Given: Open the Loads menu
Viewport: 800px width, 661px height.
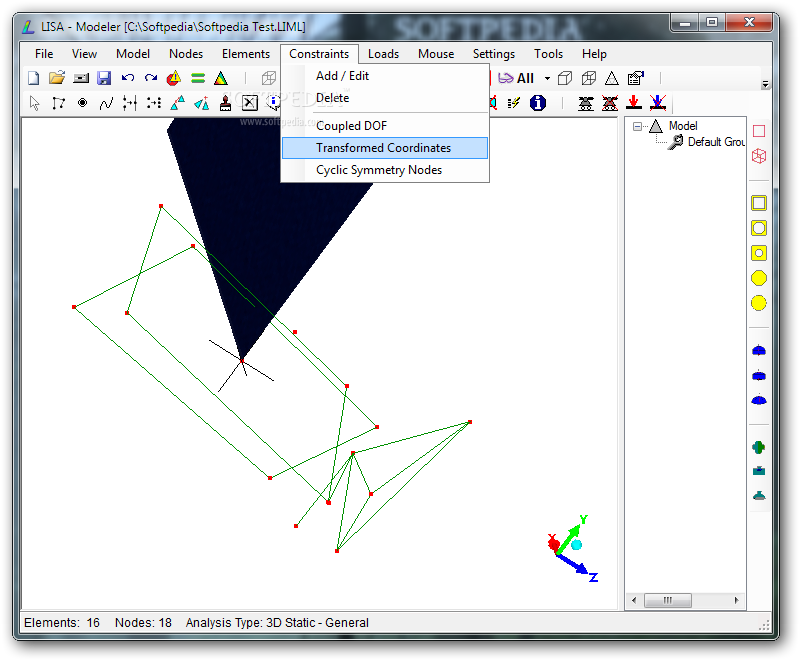Looking at the screenshot, I should [383, 54].
